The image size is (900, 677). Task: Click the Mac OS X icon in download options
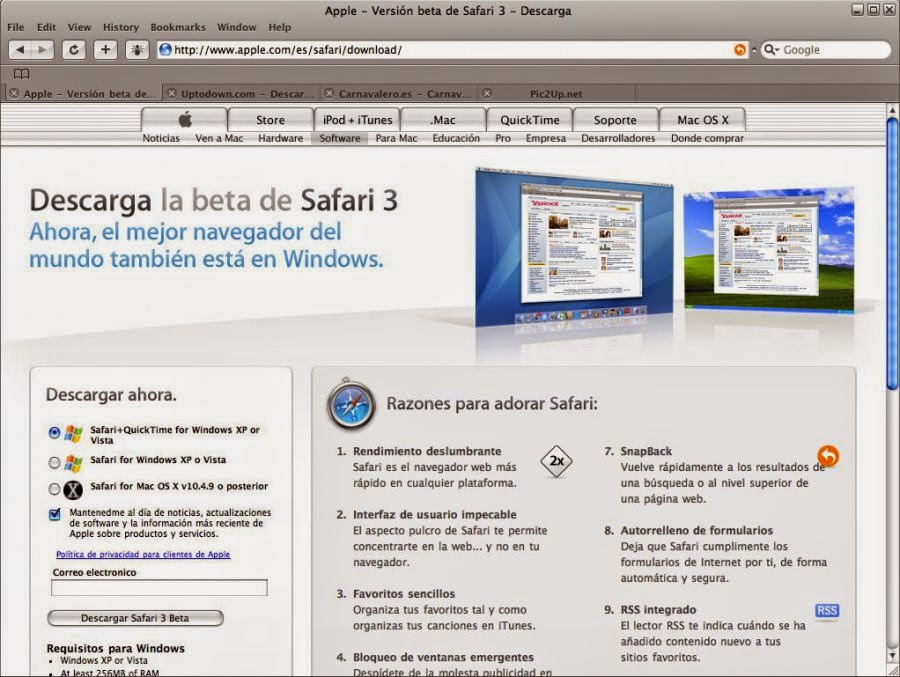[73, 489]
